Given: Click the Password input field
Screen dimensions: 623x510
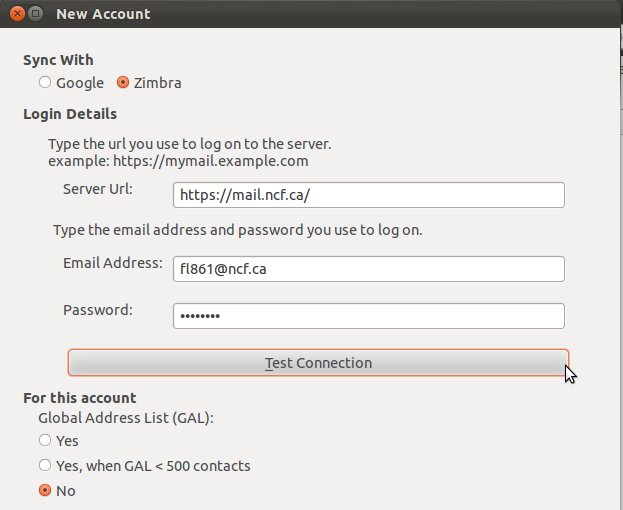Looking at the screenshot, I should (369, 316).
